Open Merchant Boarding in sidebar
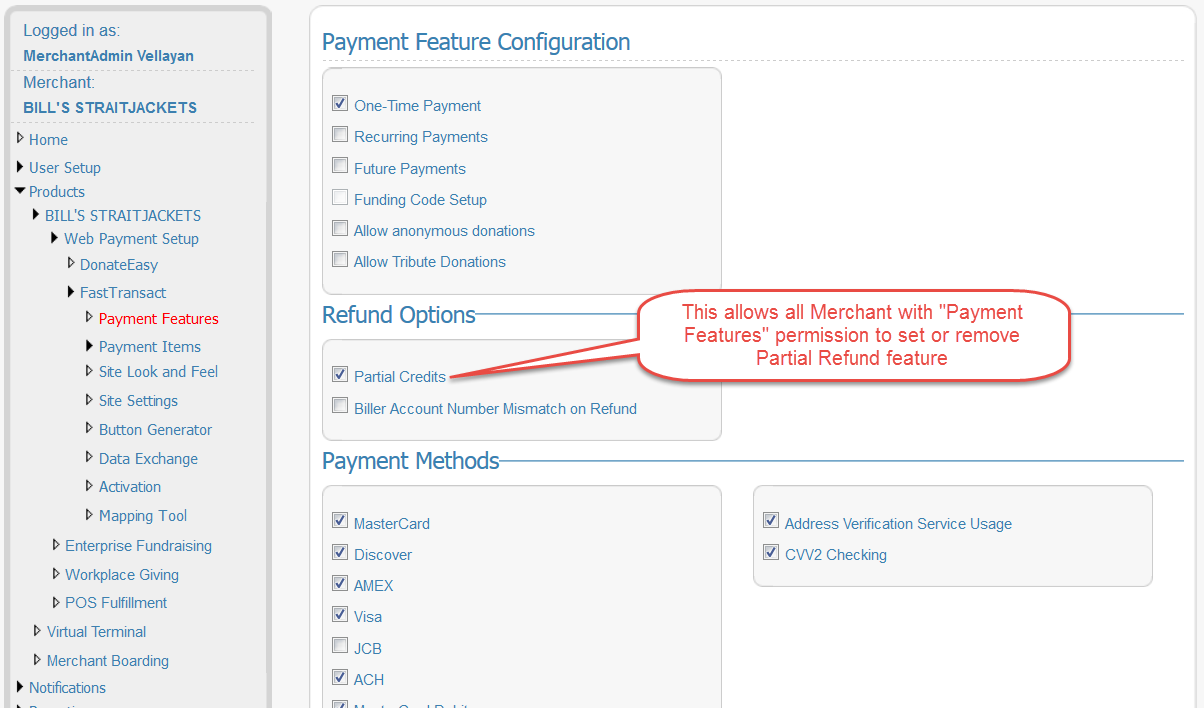 107,661
